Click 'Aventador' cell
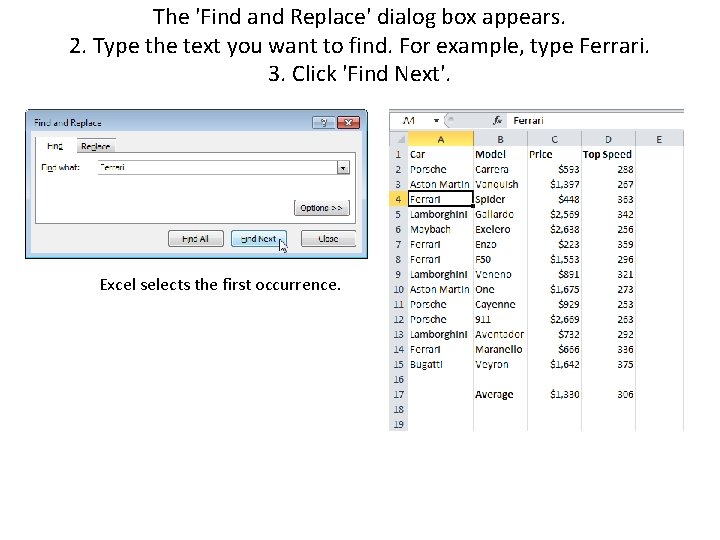The width and height of the screenshot is (720, 540). pos(501,334)
